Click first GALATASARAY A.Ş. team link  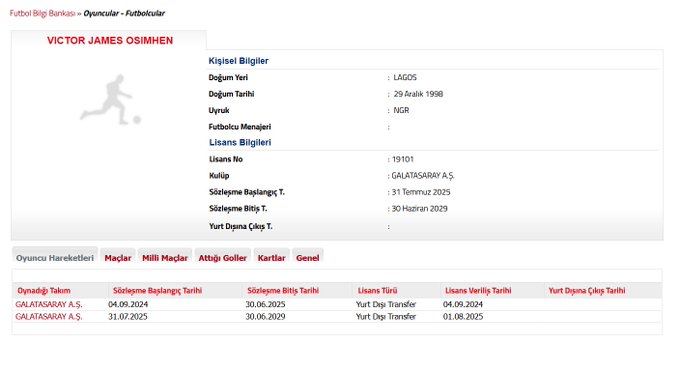pos(49,305)
